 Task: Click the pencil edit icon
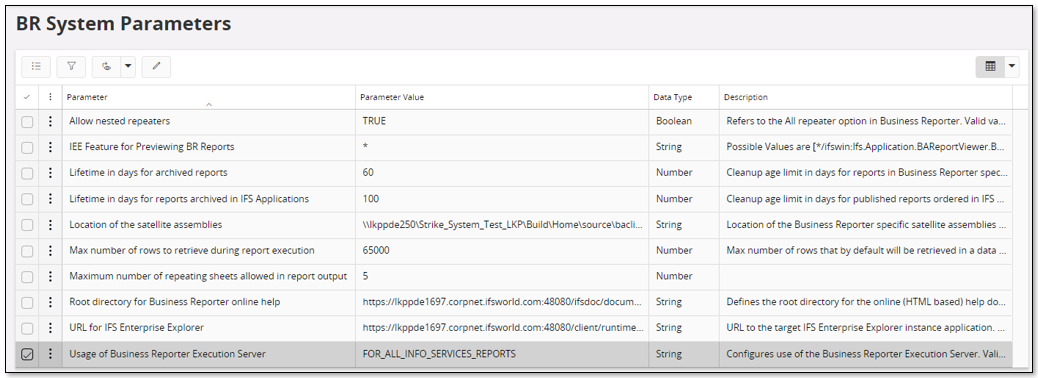point(156,66)
